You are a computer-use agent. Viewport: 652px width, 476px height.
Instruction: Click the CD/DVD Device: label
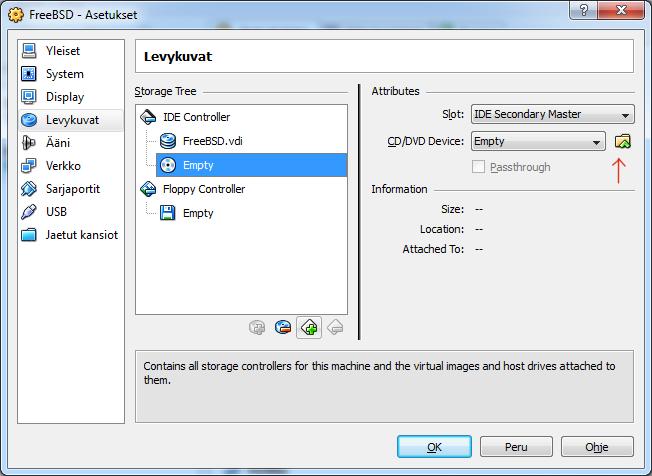(425, 141)
